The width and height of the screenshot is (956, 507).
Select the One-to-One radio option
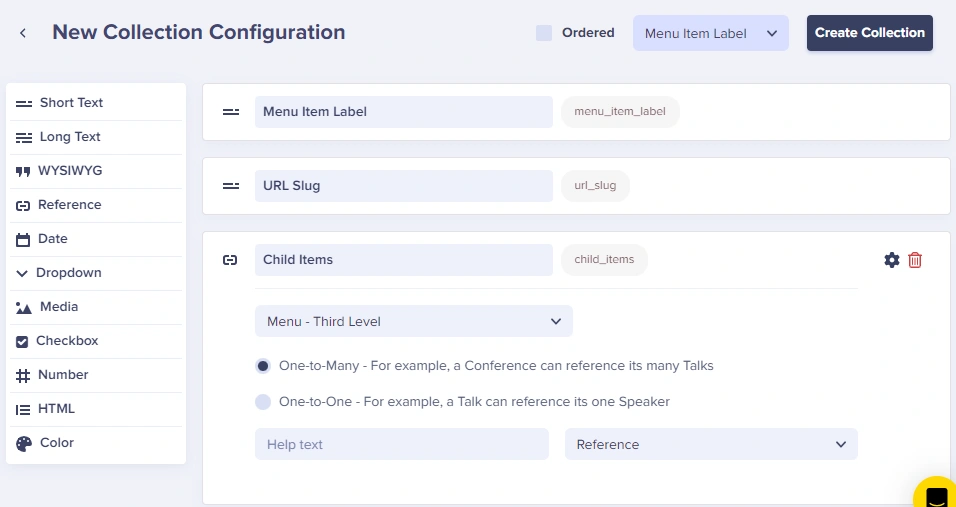click(263, 402)
